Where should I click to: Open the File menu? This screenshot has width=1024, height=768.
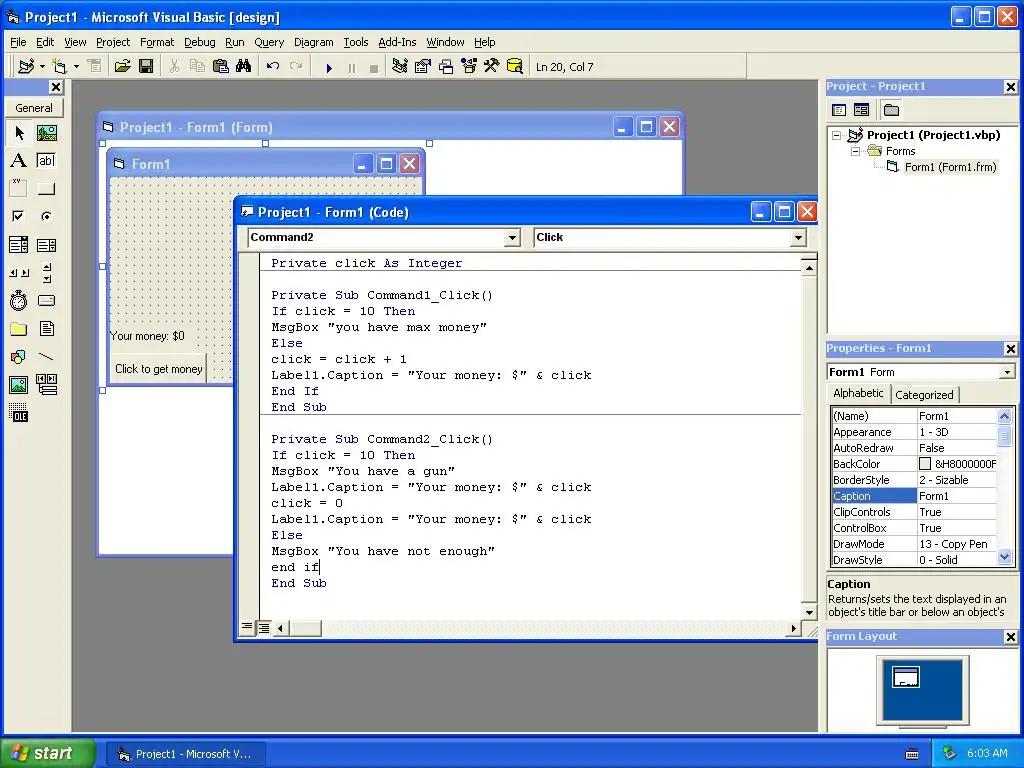click(x=18, y=42)
